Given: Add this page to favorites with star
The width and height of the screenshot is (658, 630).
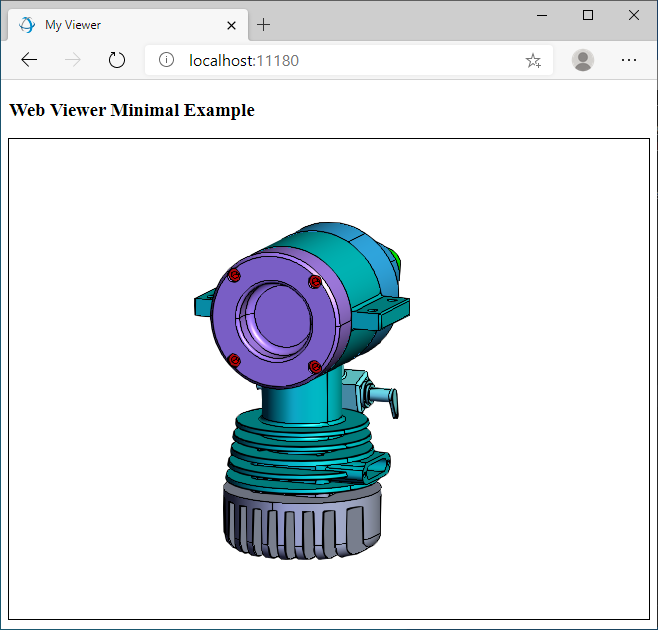Looking at the screenshot, I should pyautogui.click(x=533, y=61).
